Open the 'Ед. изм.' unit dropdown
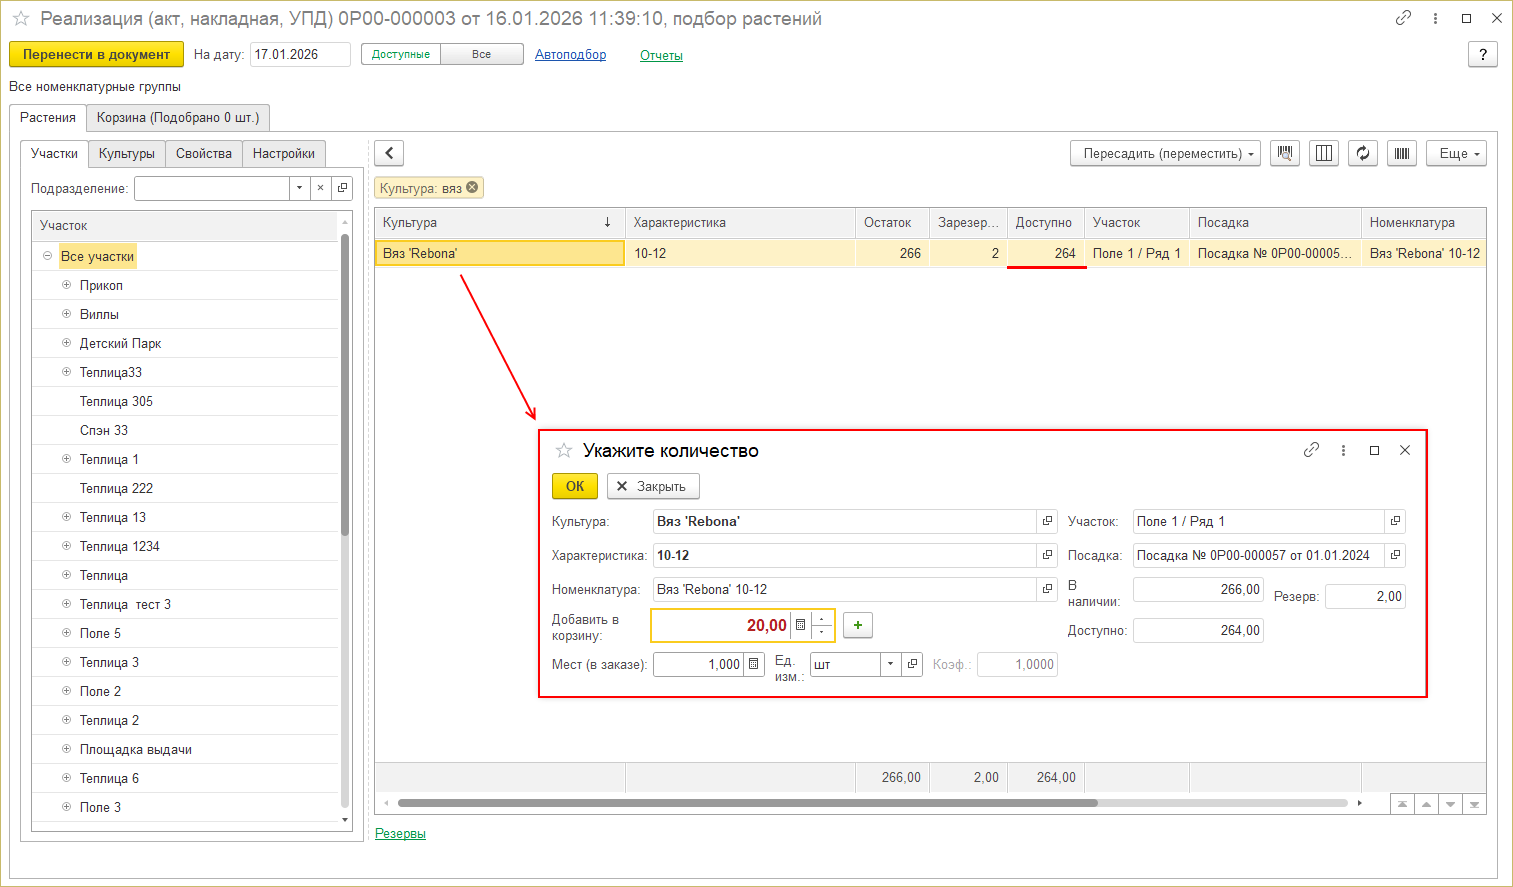This screenshot has width=1513, height=887. click(890, 664)
